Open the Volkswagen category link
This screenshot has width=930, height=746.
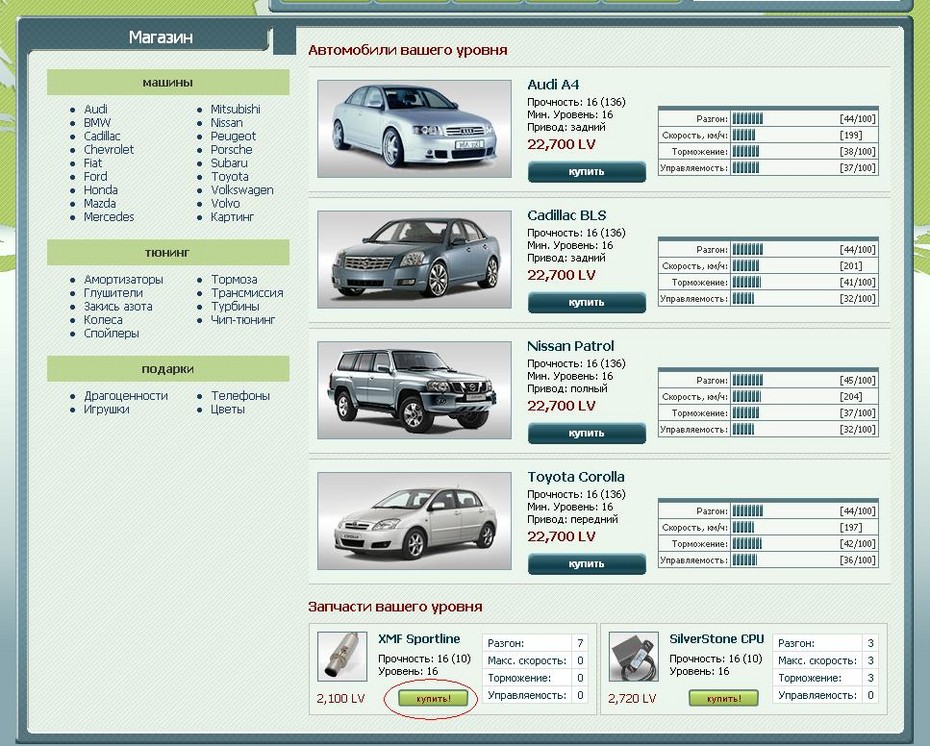(x=242, y=190)
